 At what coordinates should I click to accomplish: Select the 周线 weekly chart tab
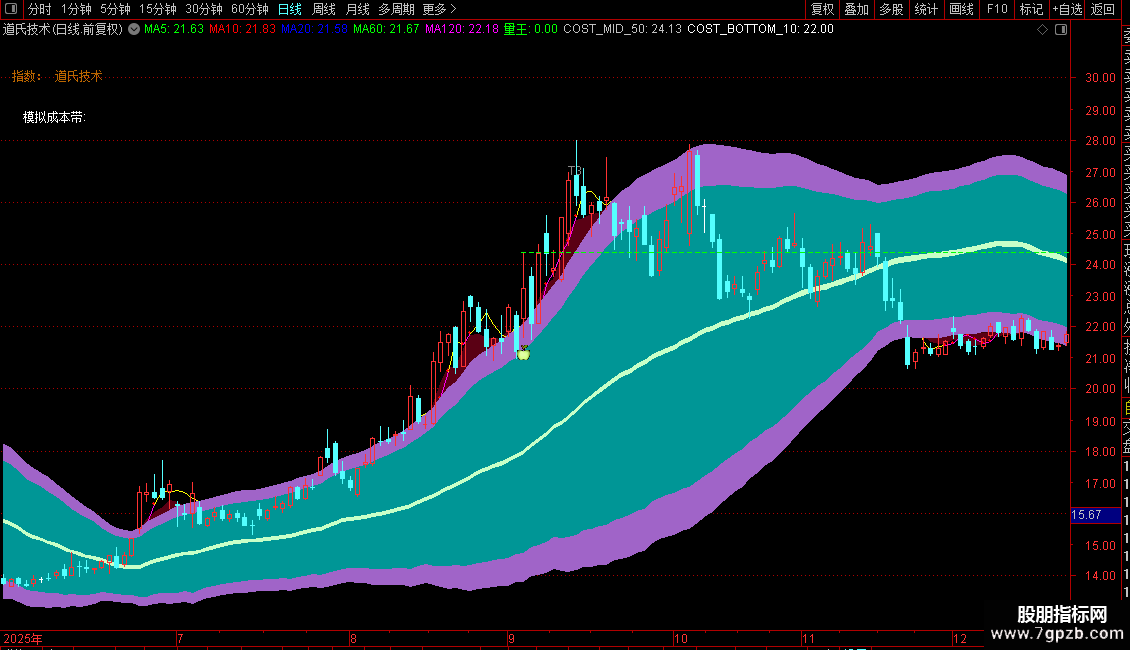point(324,9)
